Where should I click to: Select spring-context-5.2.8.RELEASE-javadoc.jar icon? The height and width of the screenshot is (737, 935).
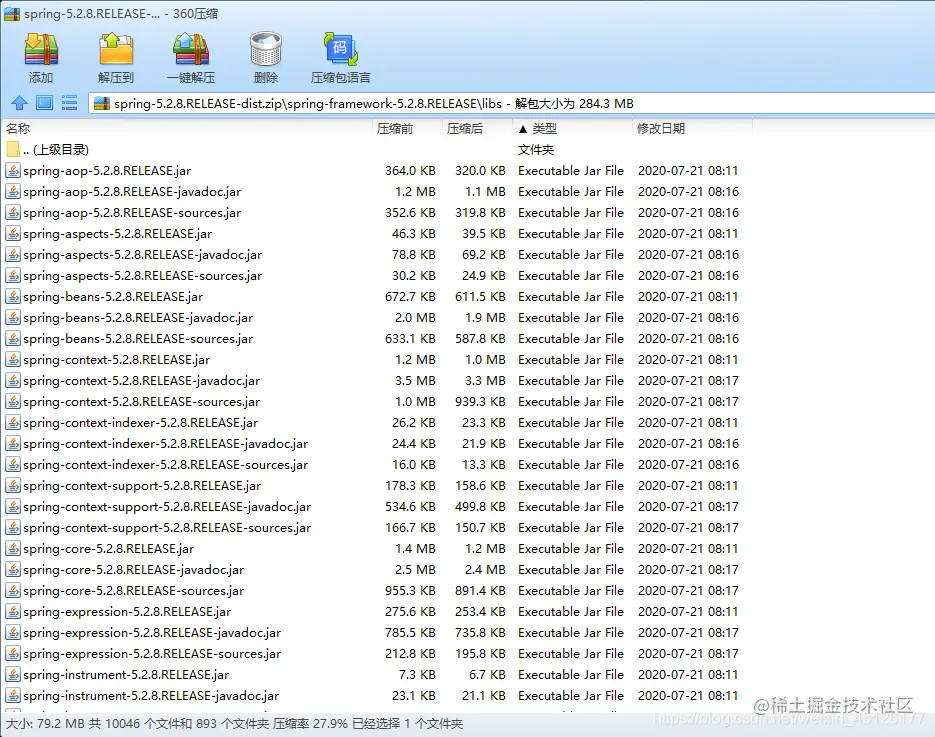click(x=13, y=380)
